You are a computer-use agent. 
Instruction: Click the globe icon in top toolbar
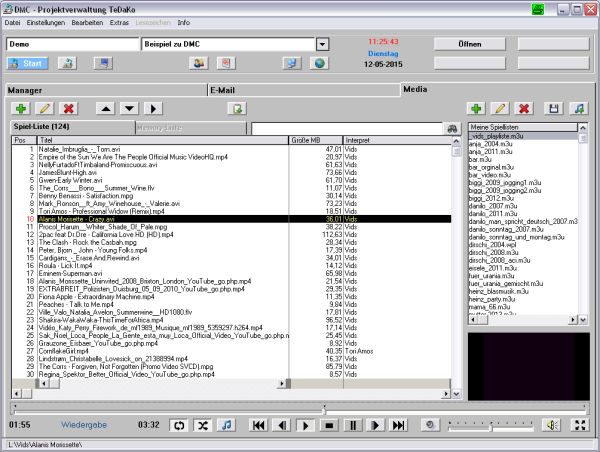point(320,63)
